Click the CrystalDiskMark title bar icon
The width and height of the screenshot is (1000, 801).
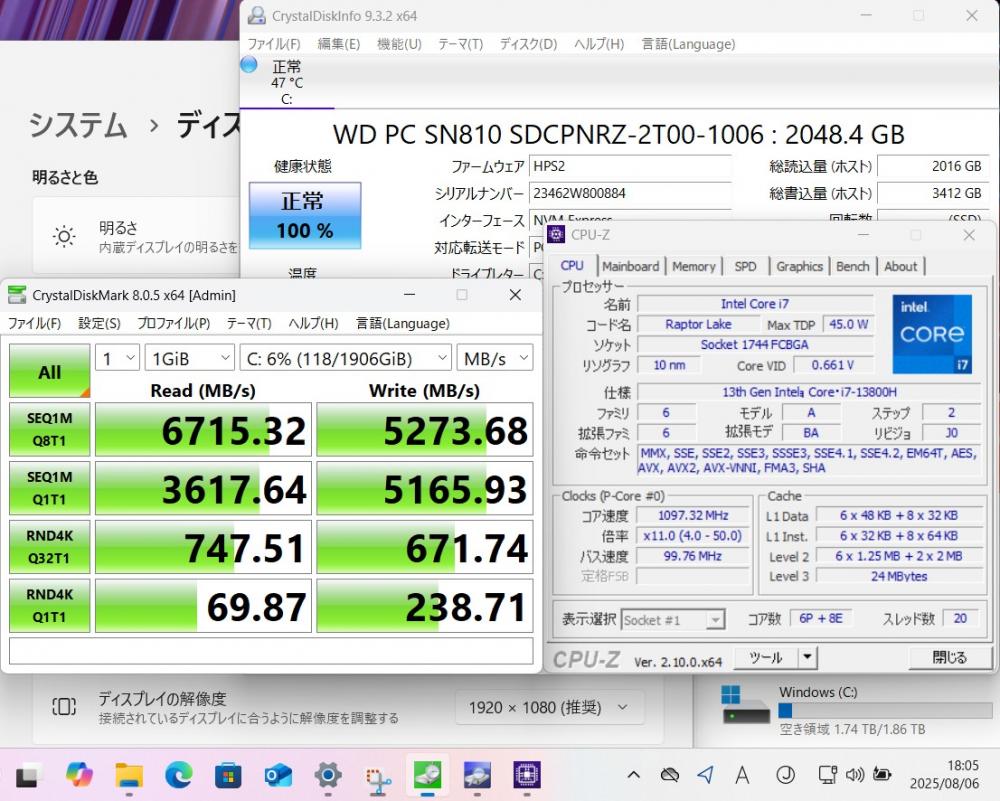click(x=17, y=295)
